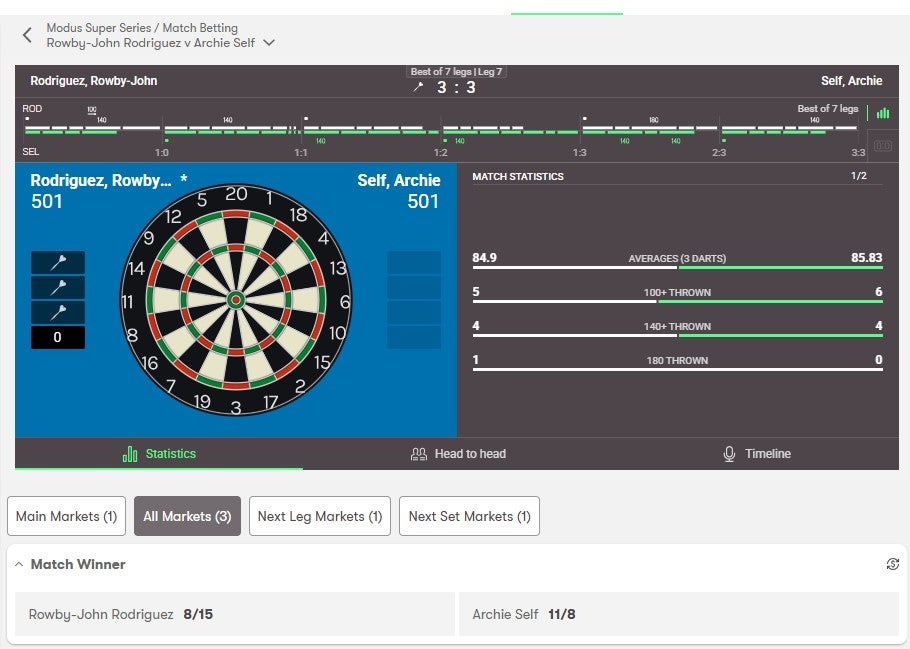
Task: Select the All Markets (3) filter
Action: pos(187,516)
